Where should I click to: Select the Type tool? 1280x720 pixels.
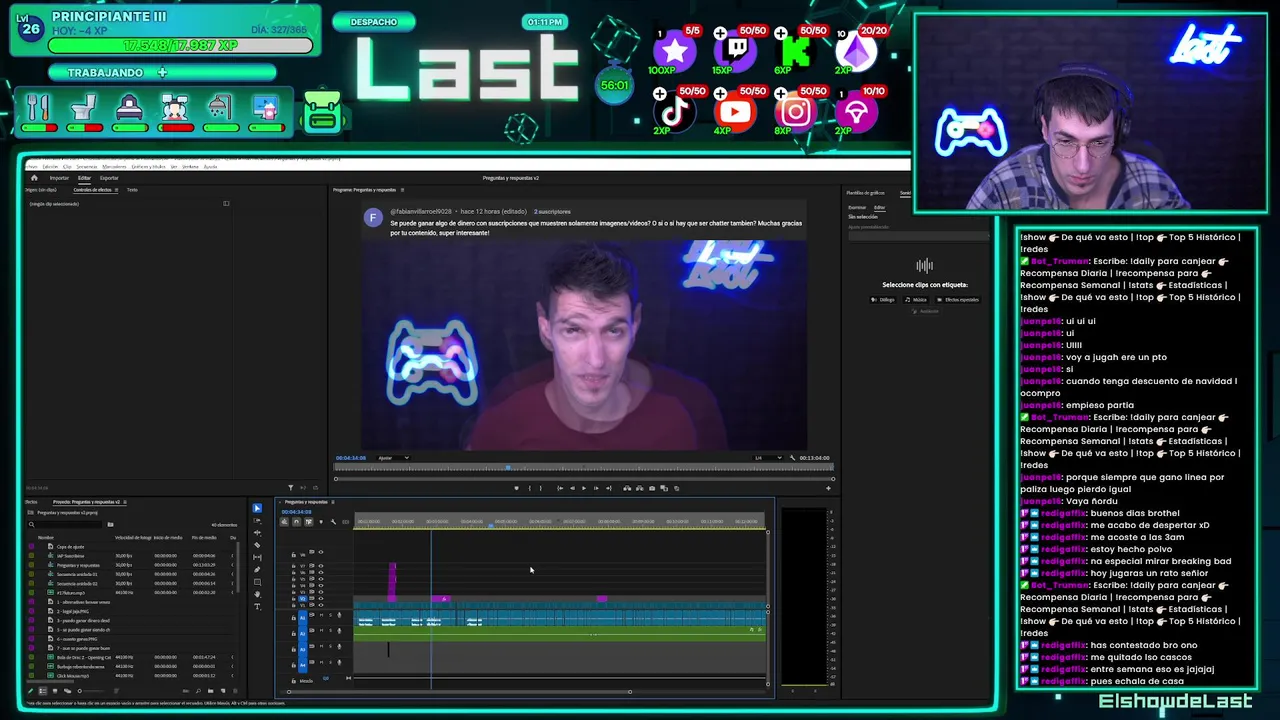[x=257, y=607]
